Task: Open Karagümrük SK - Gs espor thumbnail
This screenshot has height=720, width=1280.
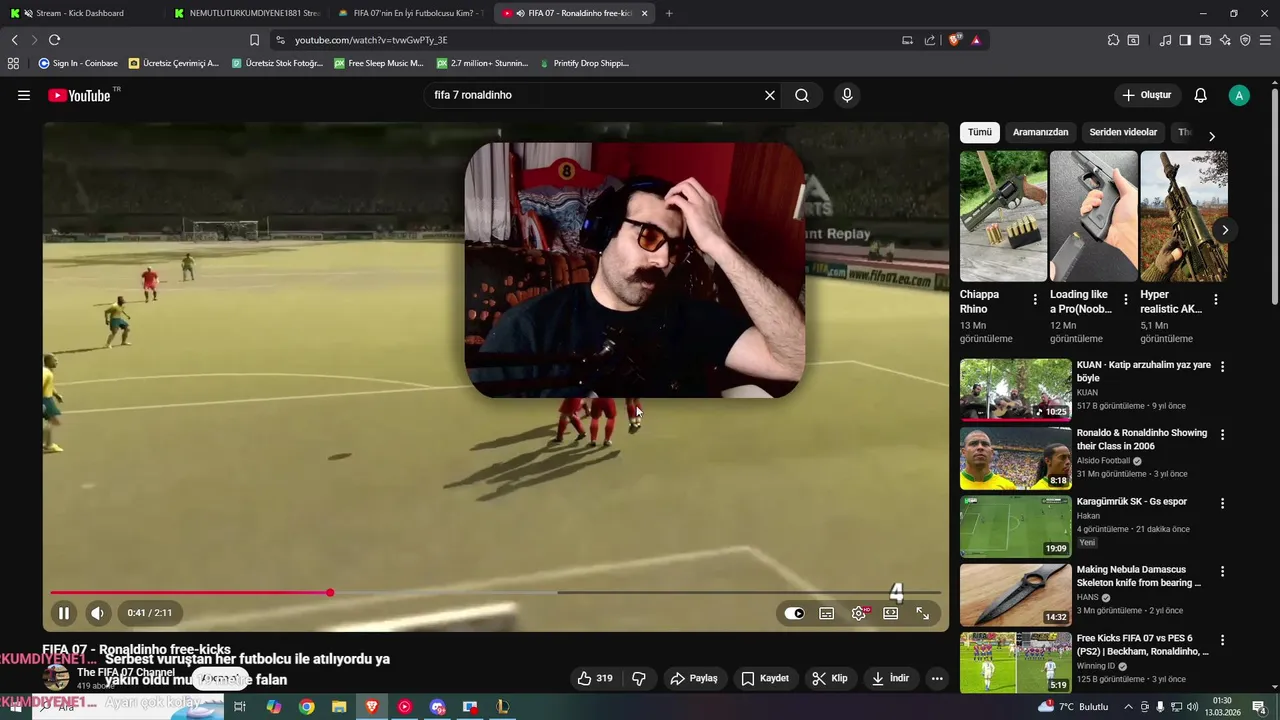Action: click(1015, 526)
